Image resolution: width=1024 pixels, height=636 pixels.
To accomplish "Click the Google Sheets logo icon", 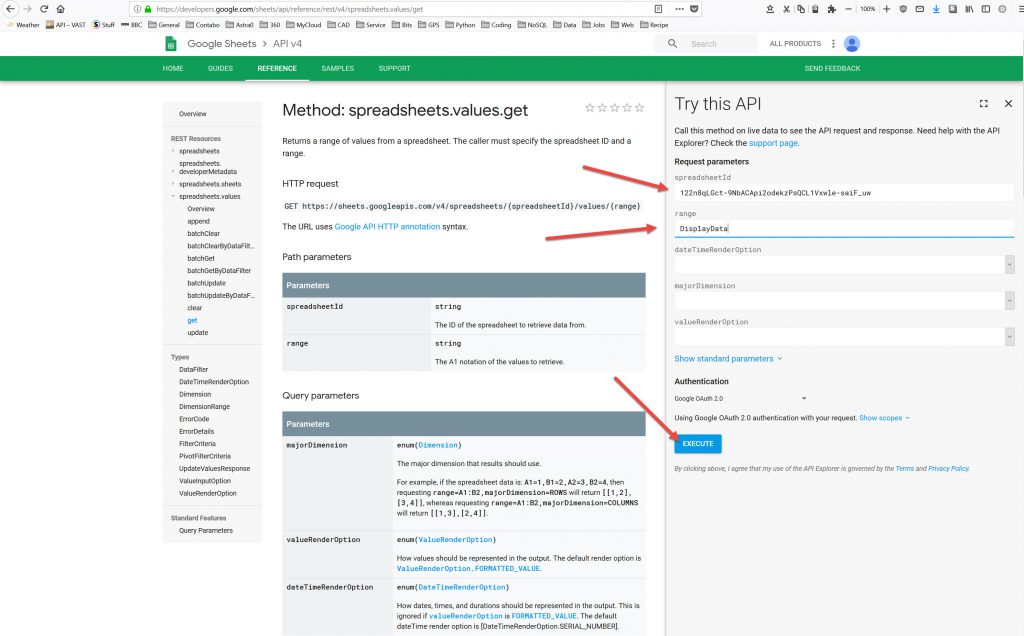I will click(172, 43).
